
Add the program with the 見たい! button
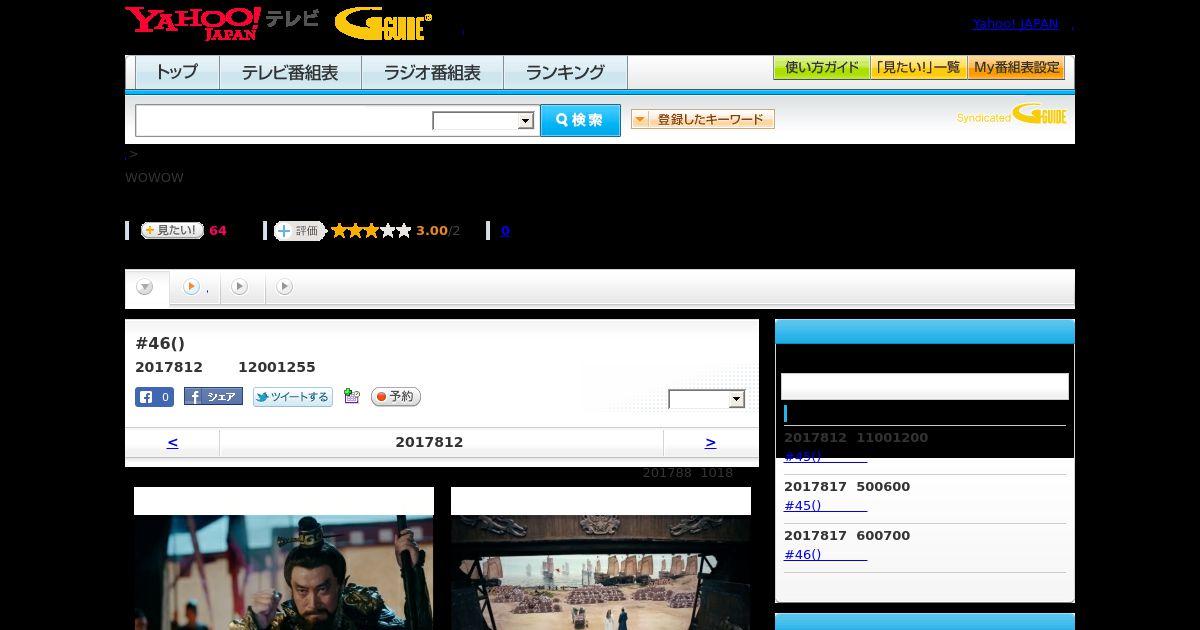(x=172, y=230)
